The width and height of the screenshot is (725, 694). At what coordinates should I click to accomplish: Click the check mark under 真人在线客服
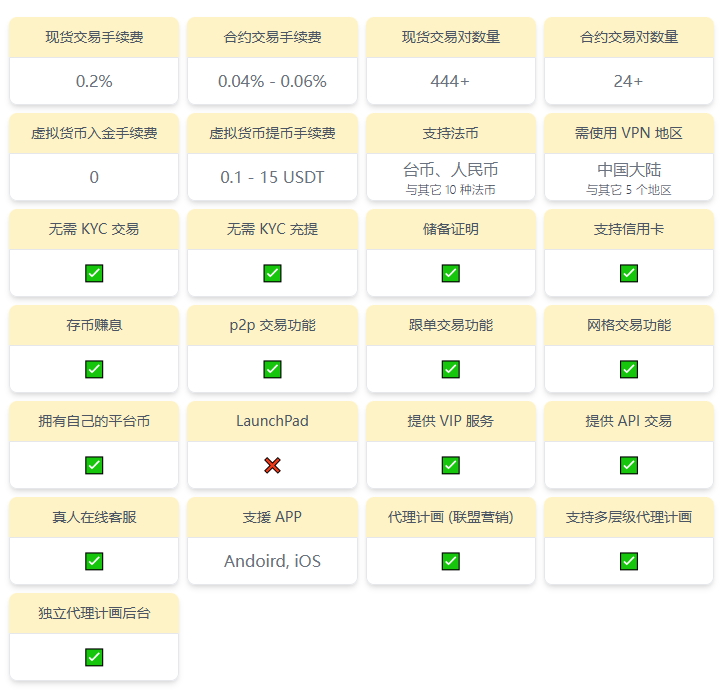coord(94,561)
